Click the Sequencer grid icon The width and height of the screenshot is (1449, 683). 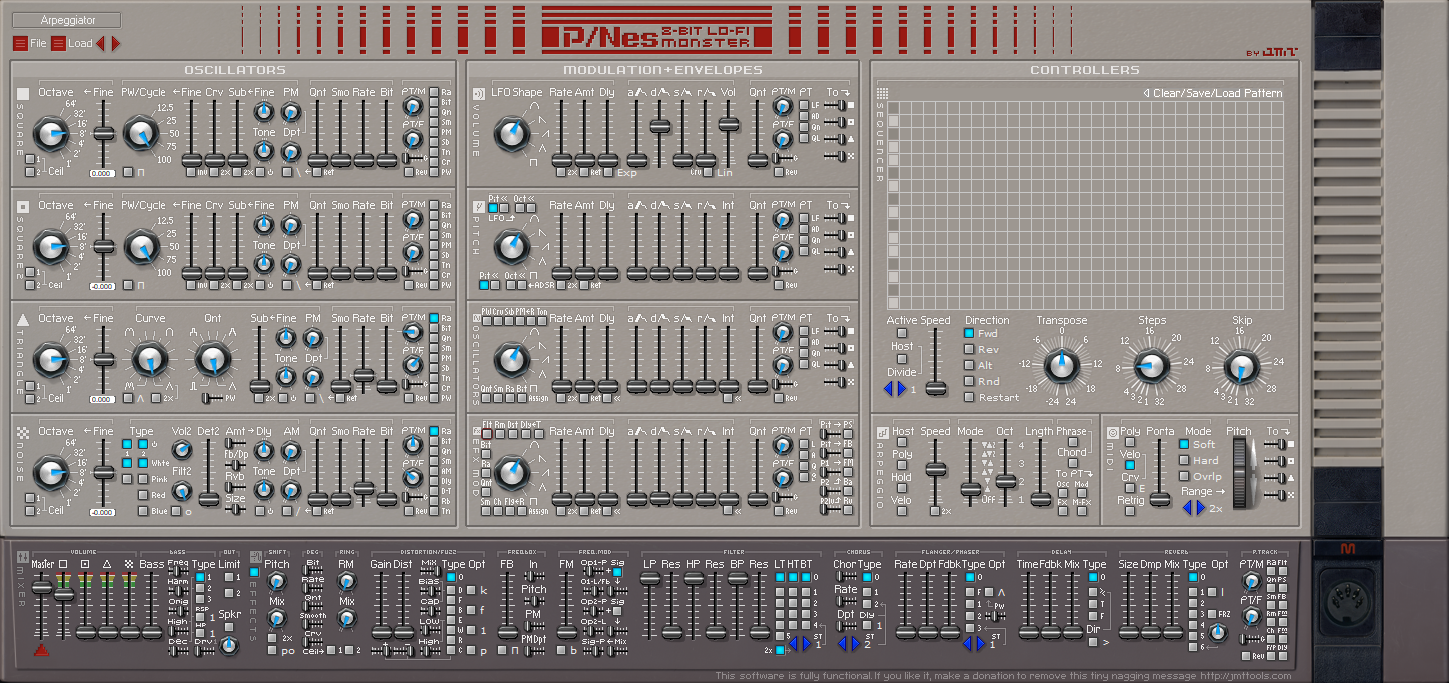(881, 94)
